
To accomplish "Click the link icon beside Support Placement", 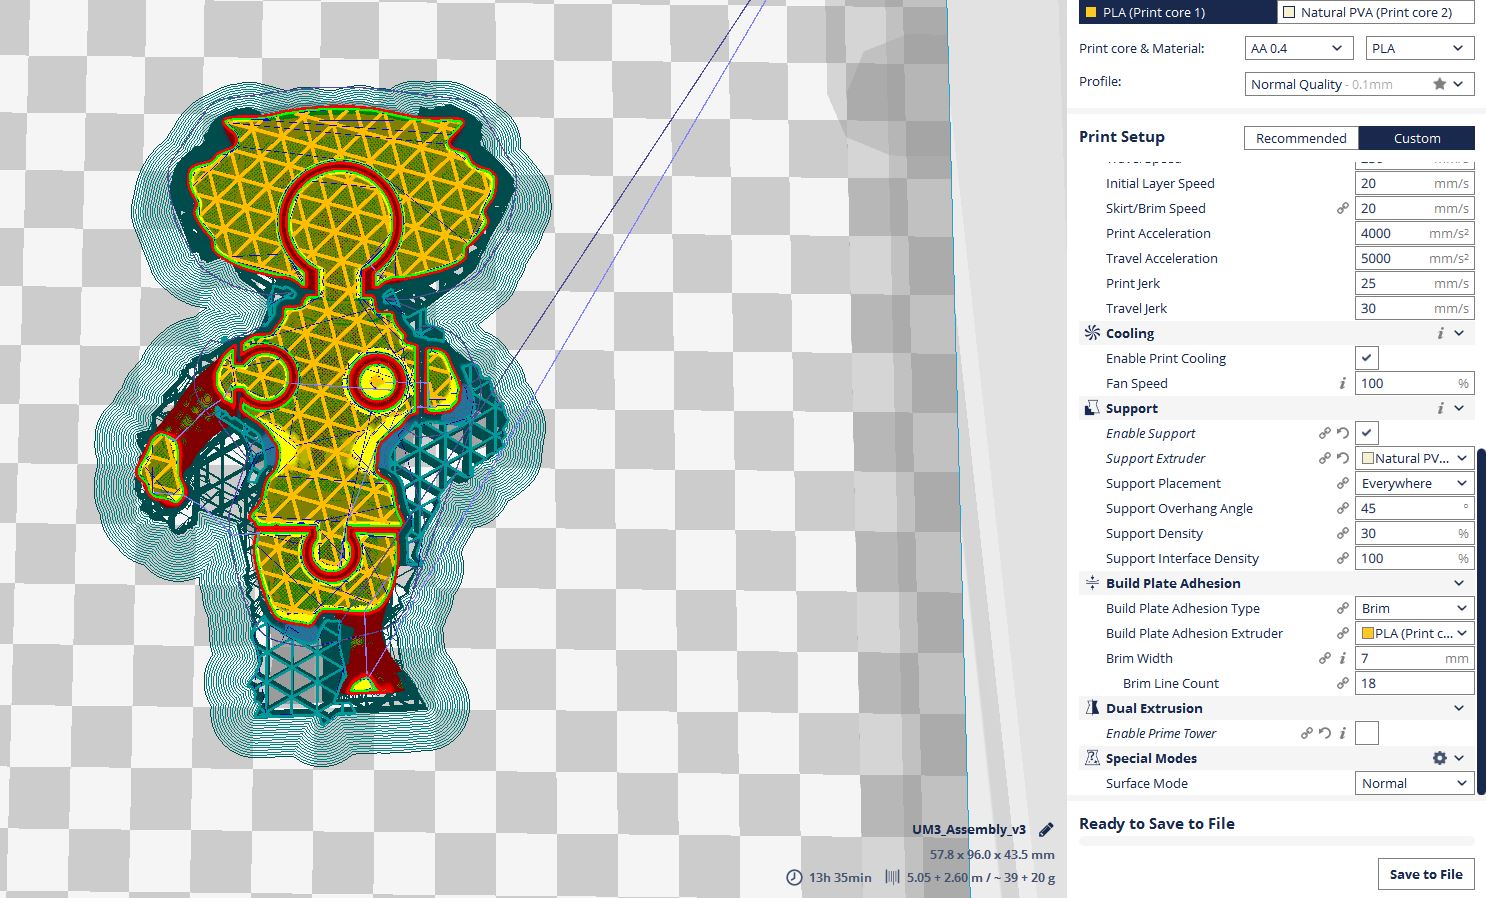I will point(1343,483).
